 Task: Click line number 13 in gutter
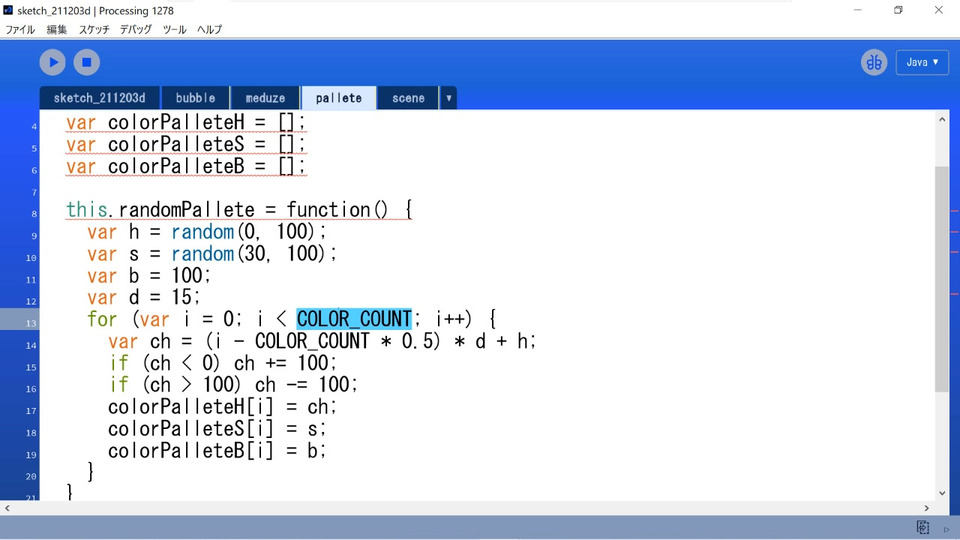(x=31, y=323)
